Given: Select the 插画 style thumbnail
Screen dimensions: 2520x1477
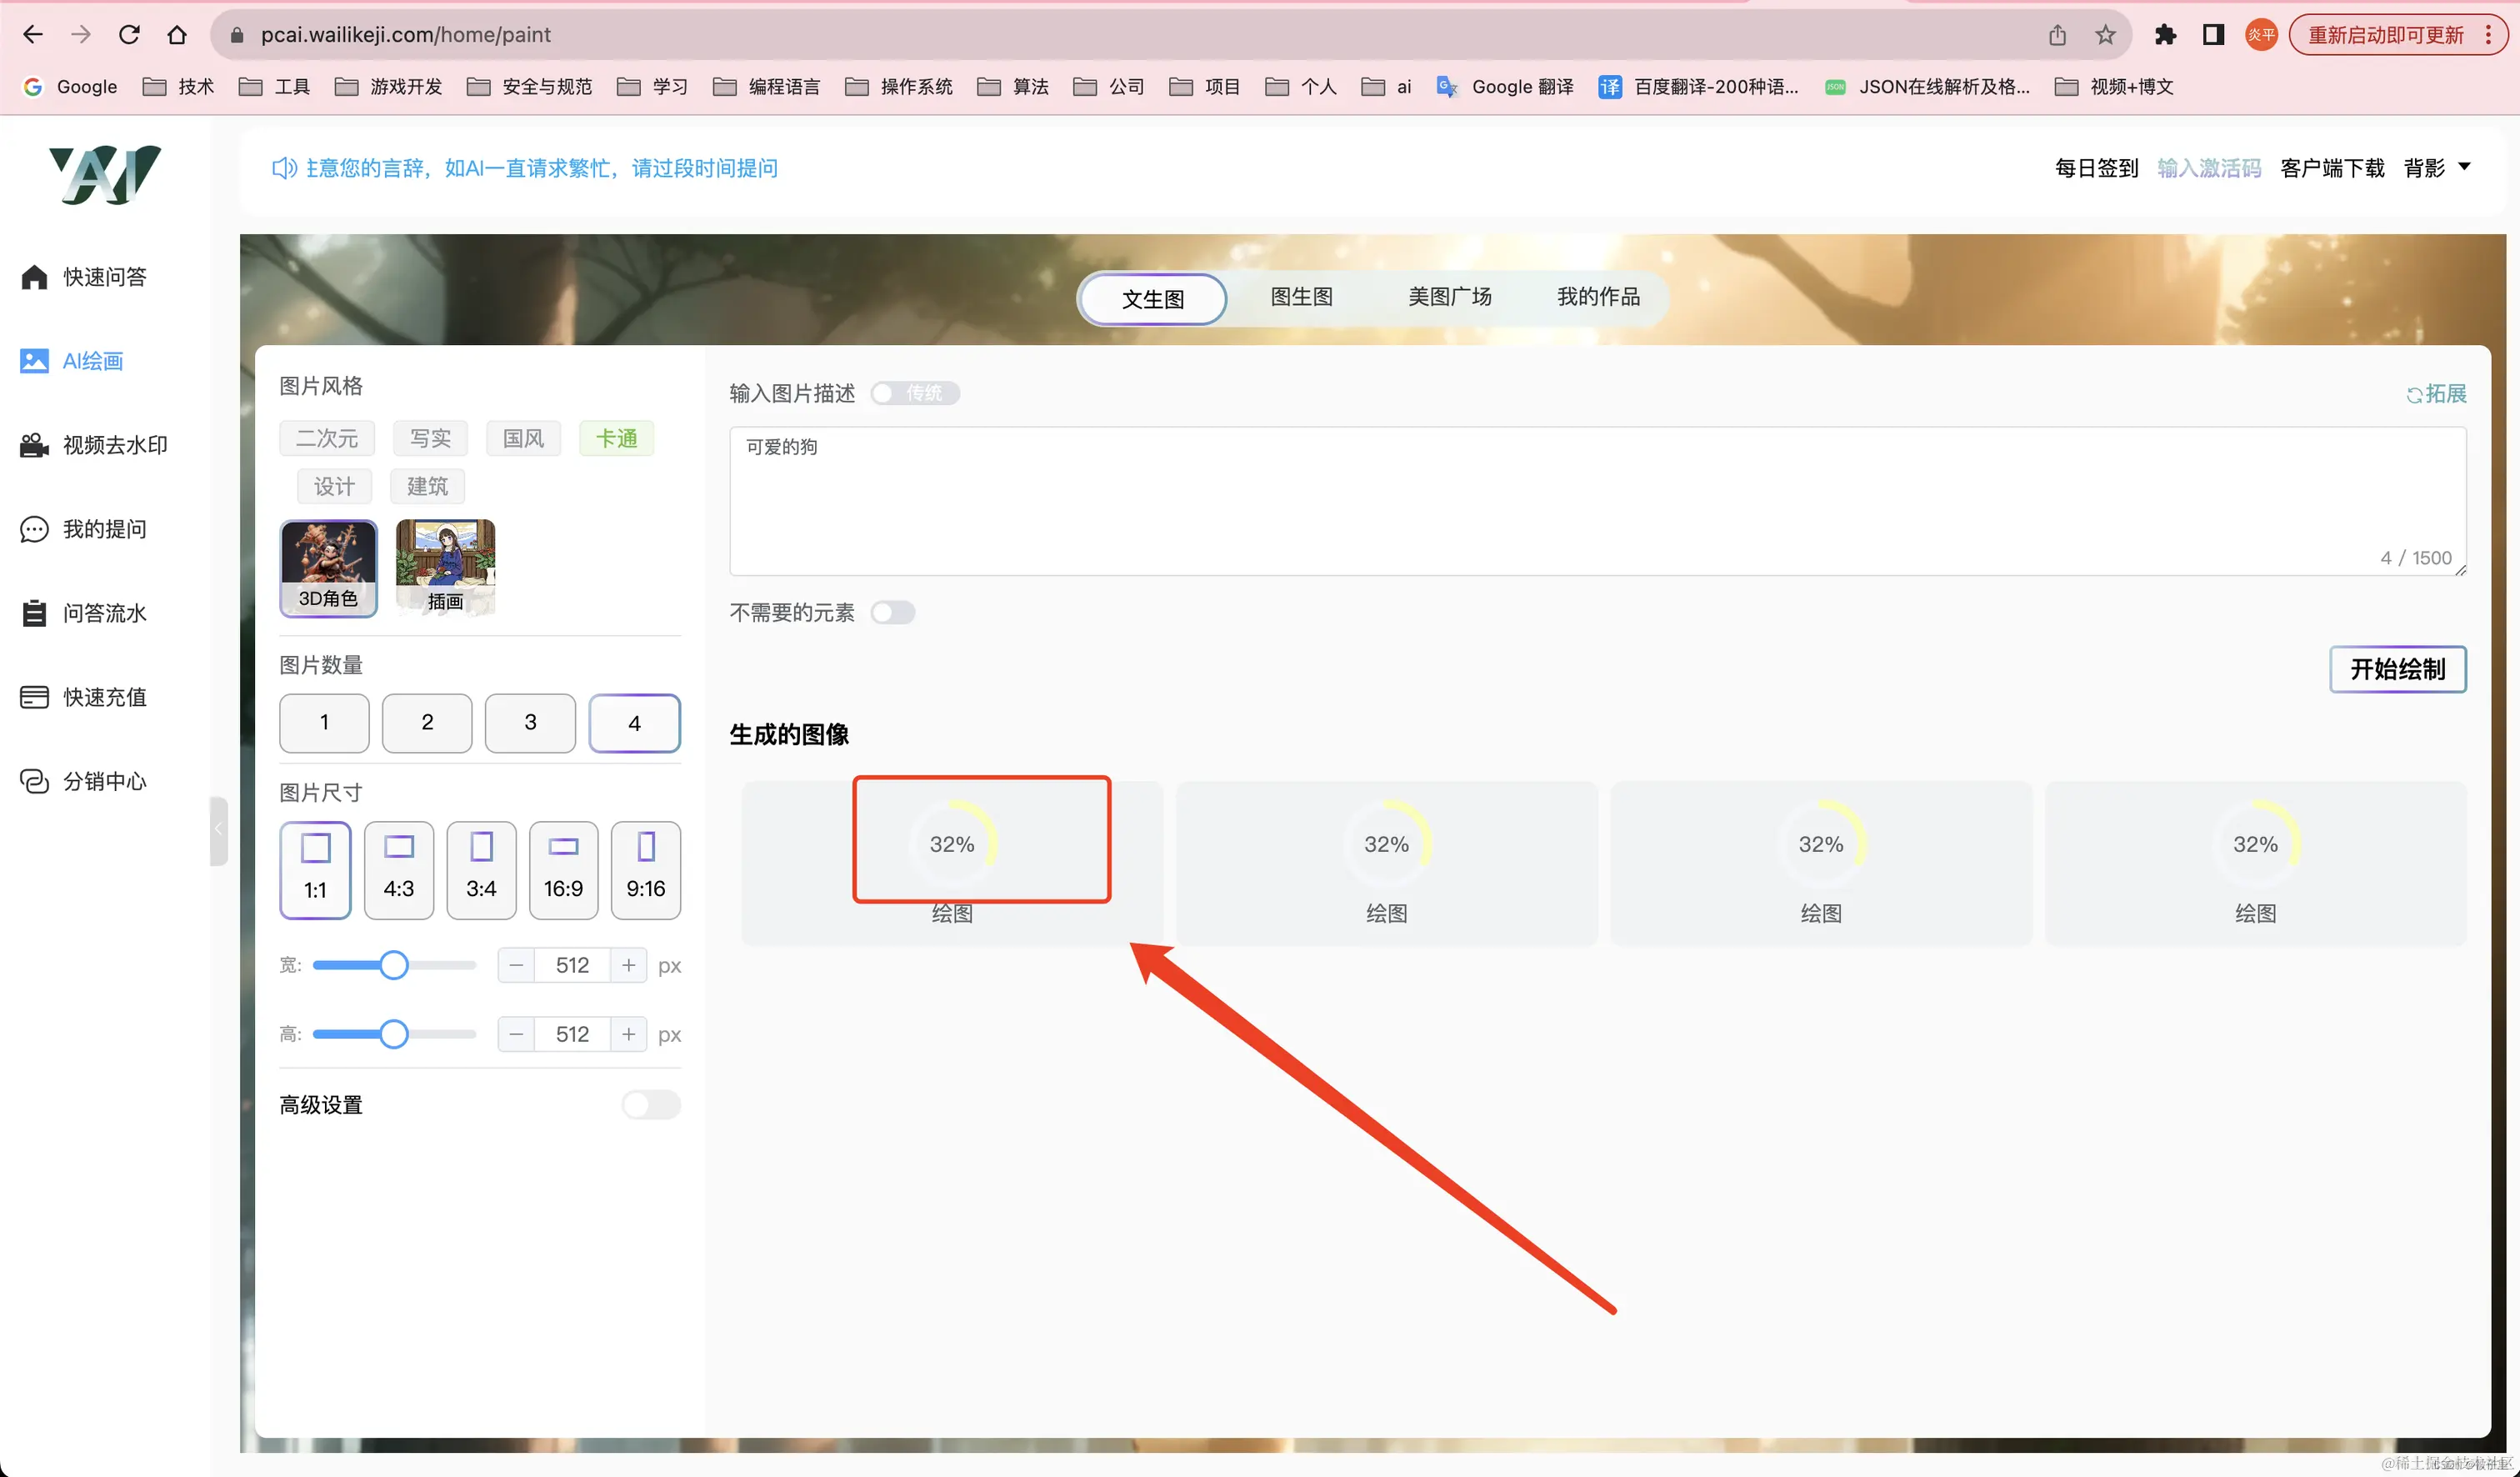Looking at the screenshot, I should coord(445,566).
